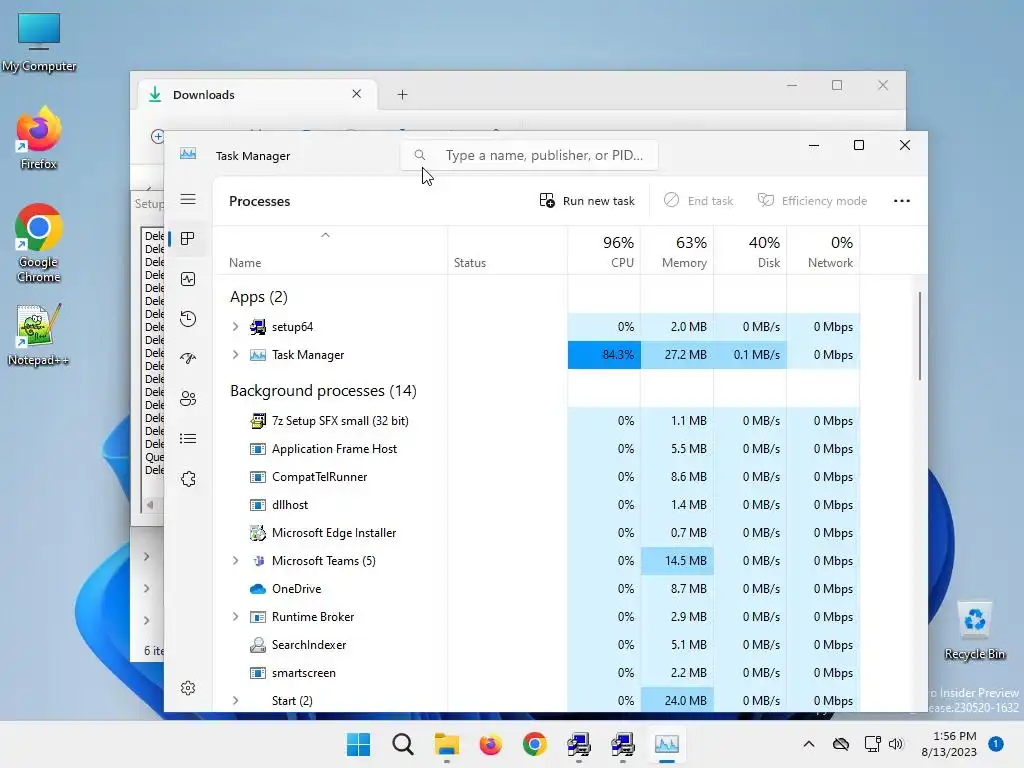Open the Details page list icon
Screen dimensions: 1024x768
coord(188,439)
